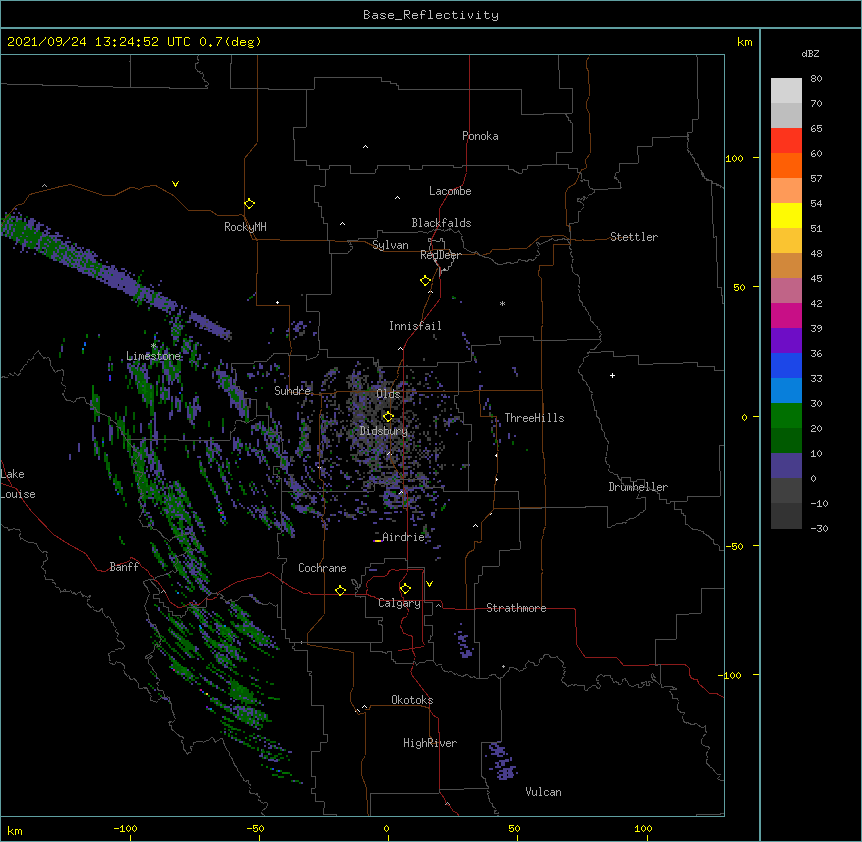Image resolution: width=862 pixels, height=842 pixels.
Task: Click the Base_Reflectivity title text
Action: (431, 15)
